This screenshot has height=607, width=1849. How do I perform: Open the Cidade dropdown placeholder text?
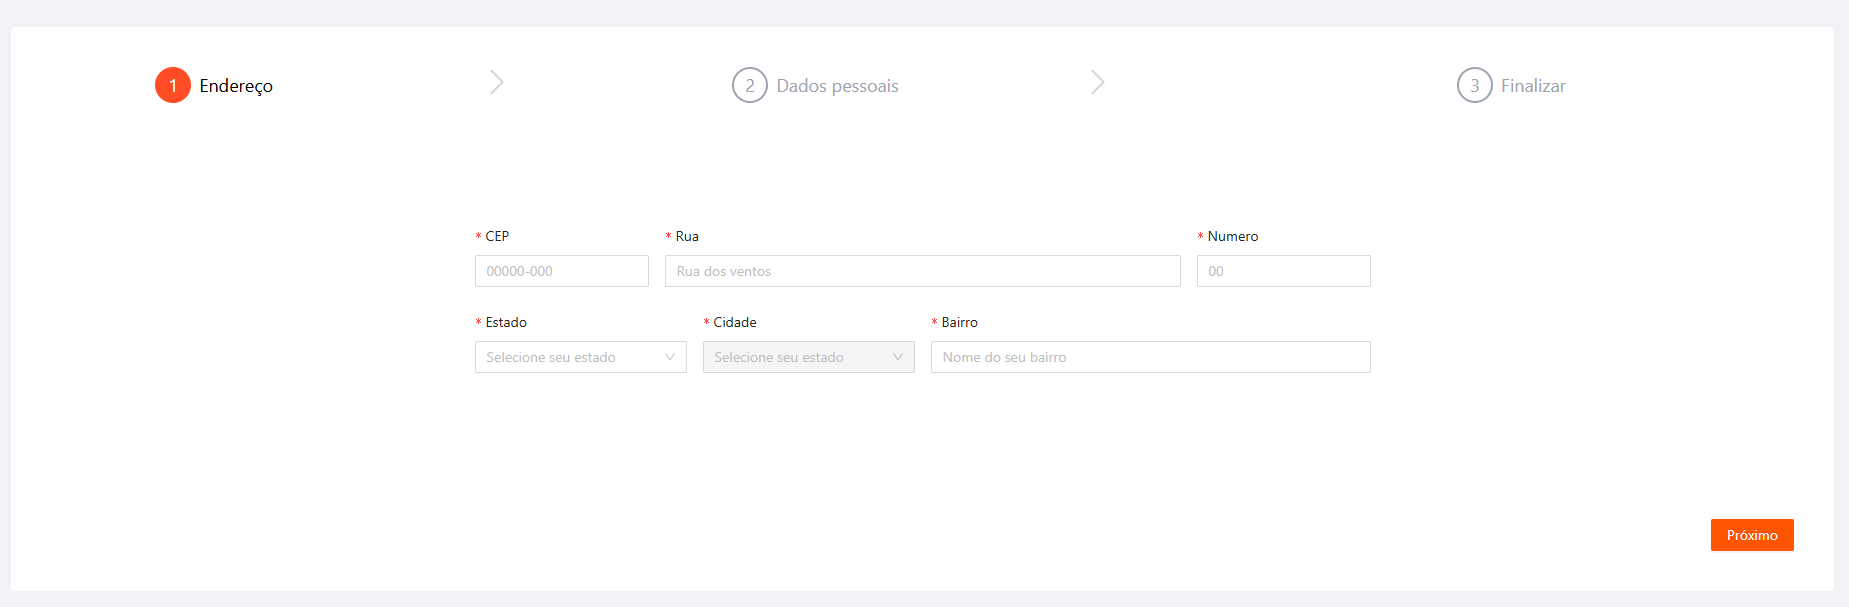pyautogui.click(x=779, y=357)
